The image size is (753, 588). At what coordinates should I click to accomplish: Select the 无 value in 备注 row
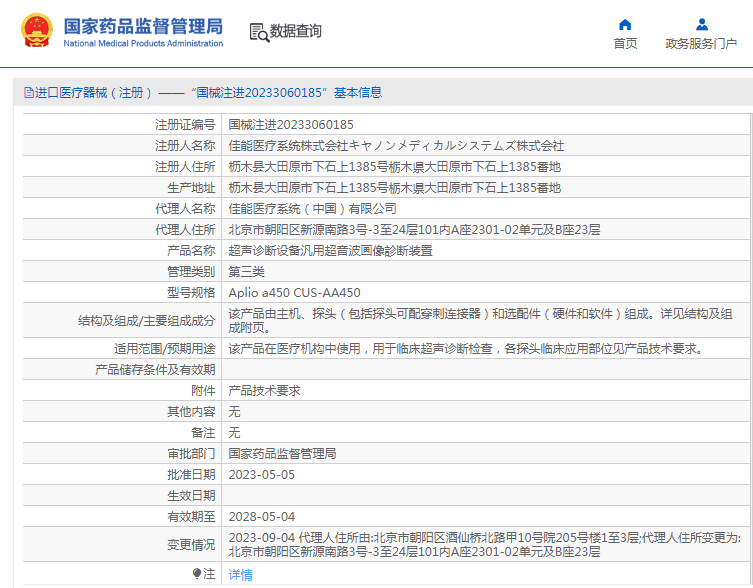coord(234,433)
